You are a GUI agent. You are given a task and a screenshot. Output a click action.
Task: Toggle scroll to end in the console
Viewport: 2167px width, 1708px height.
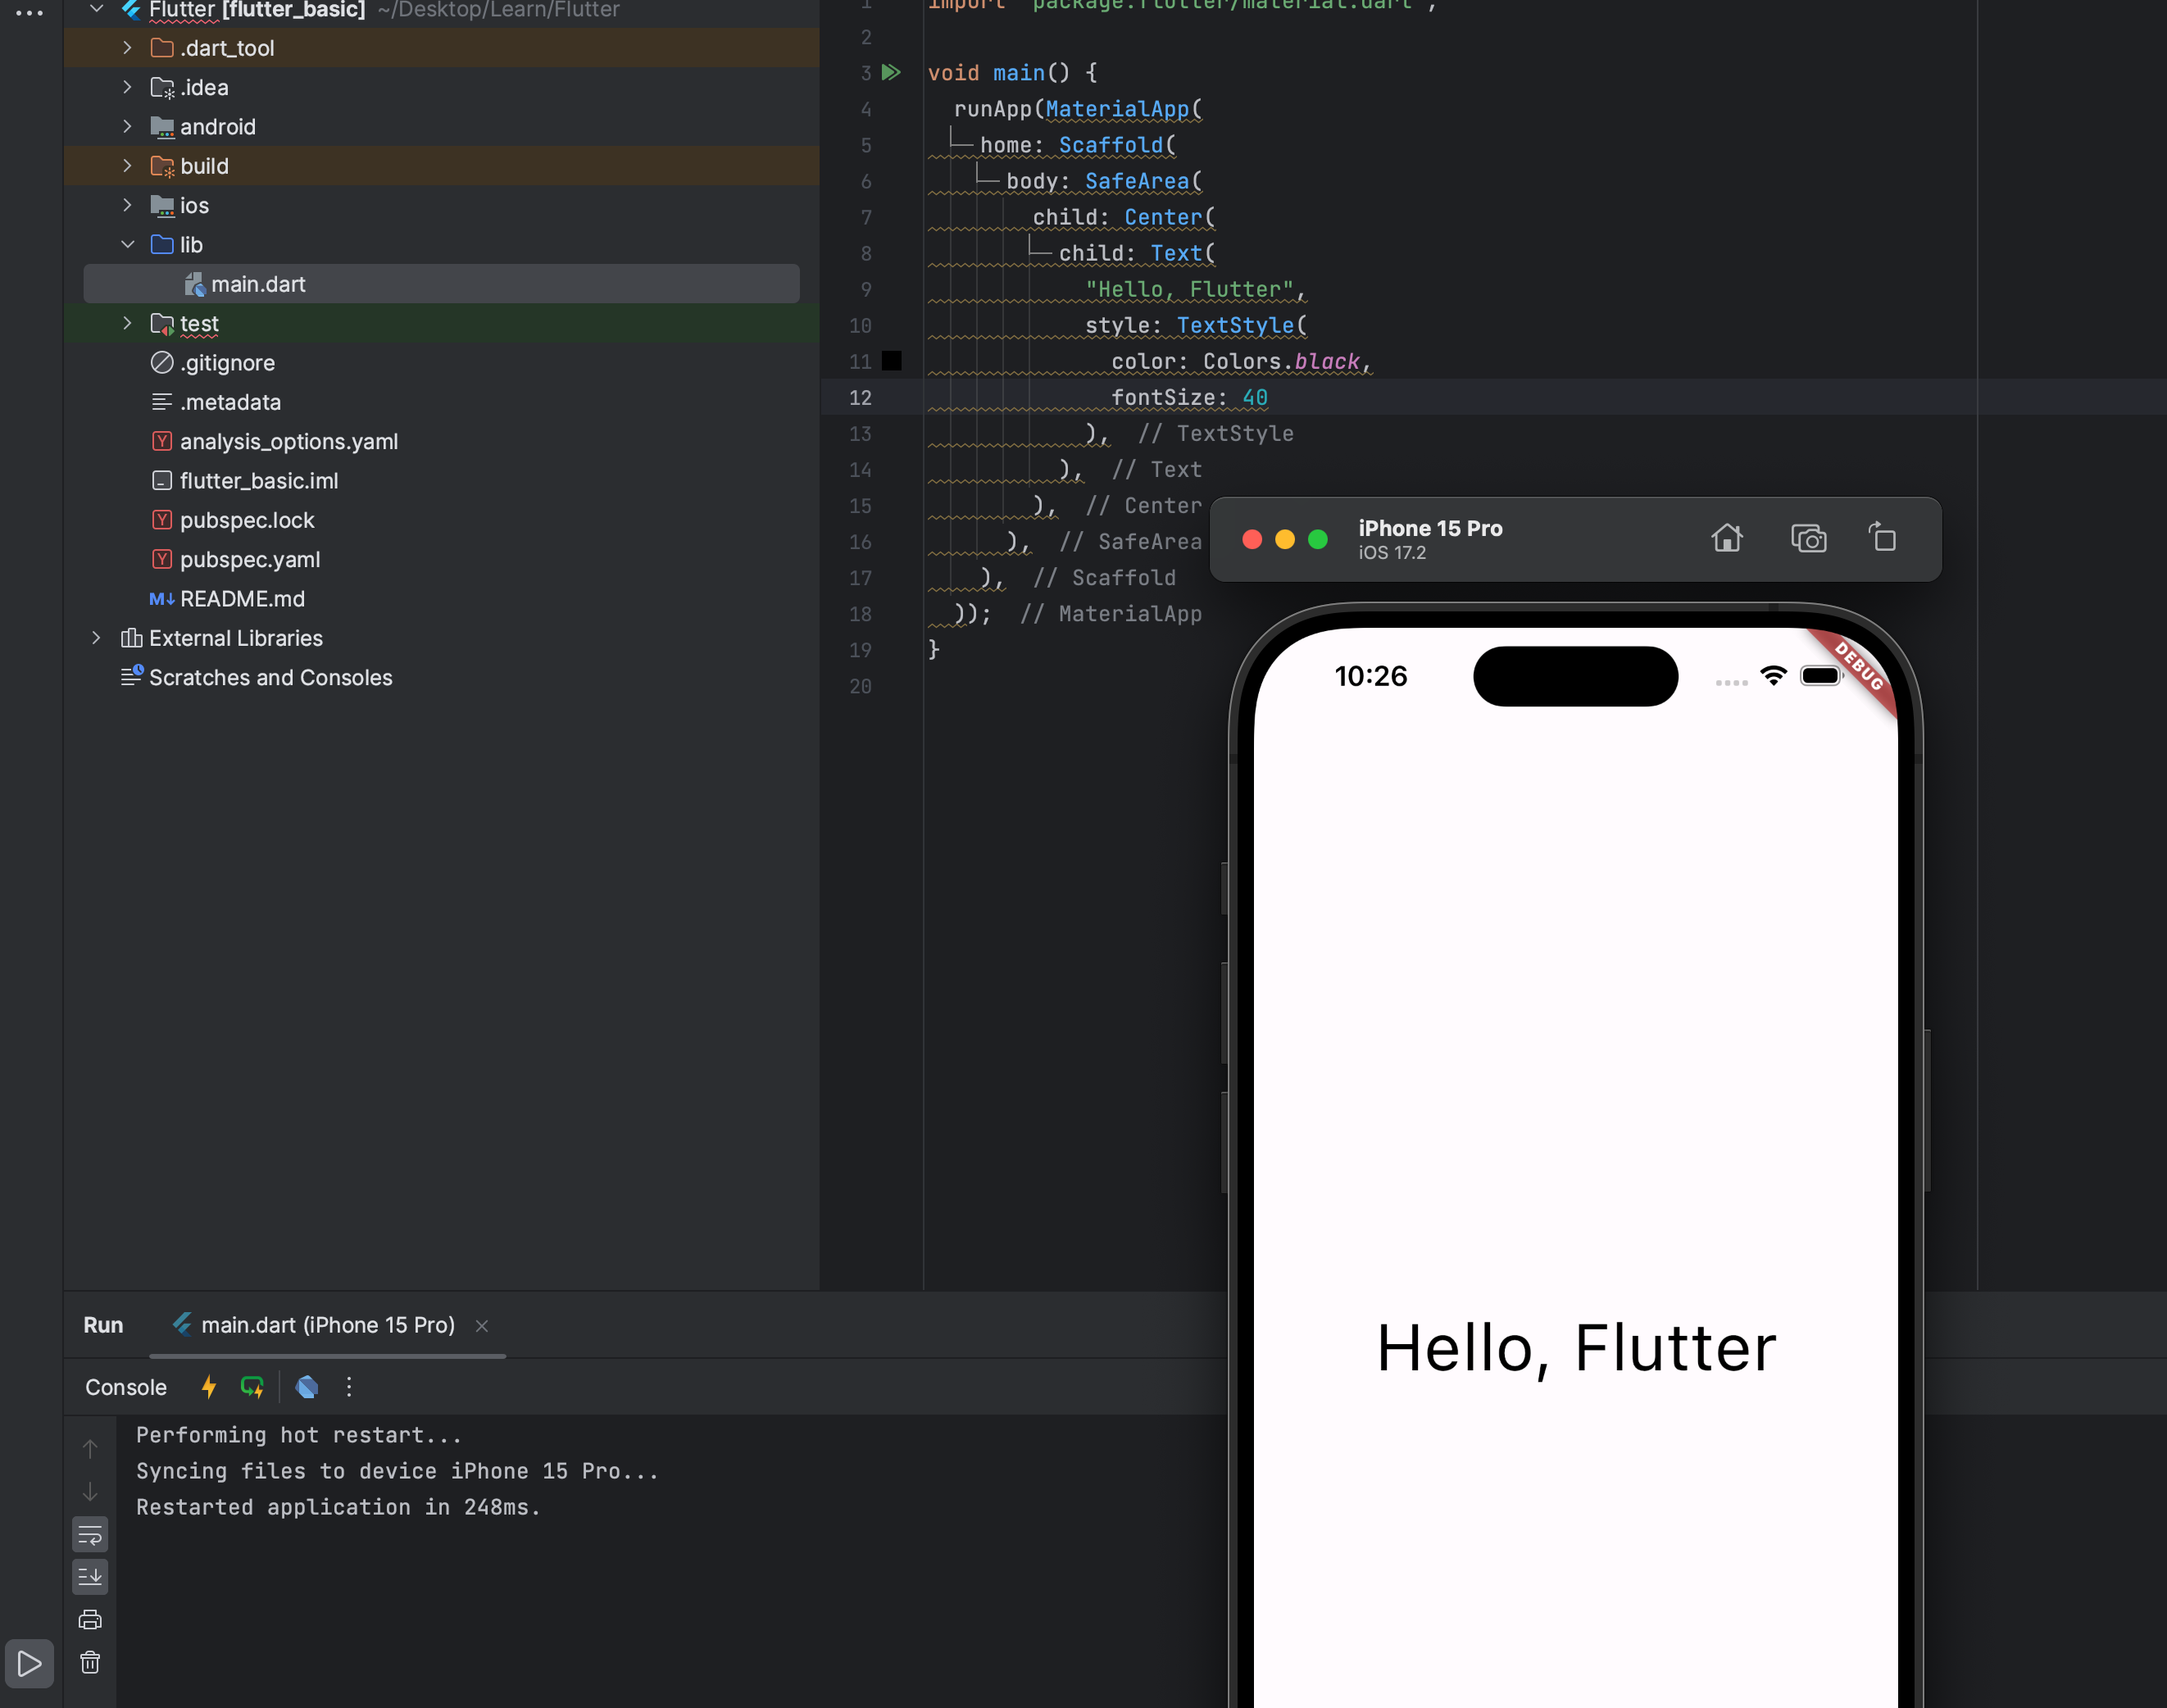90,1577
